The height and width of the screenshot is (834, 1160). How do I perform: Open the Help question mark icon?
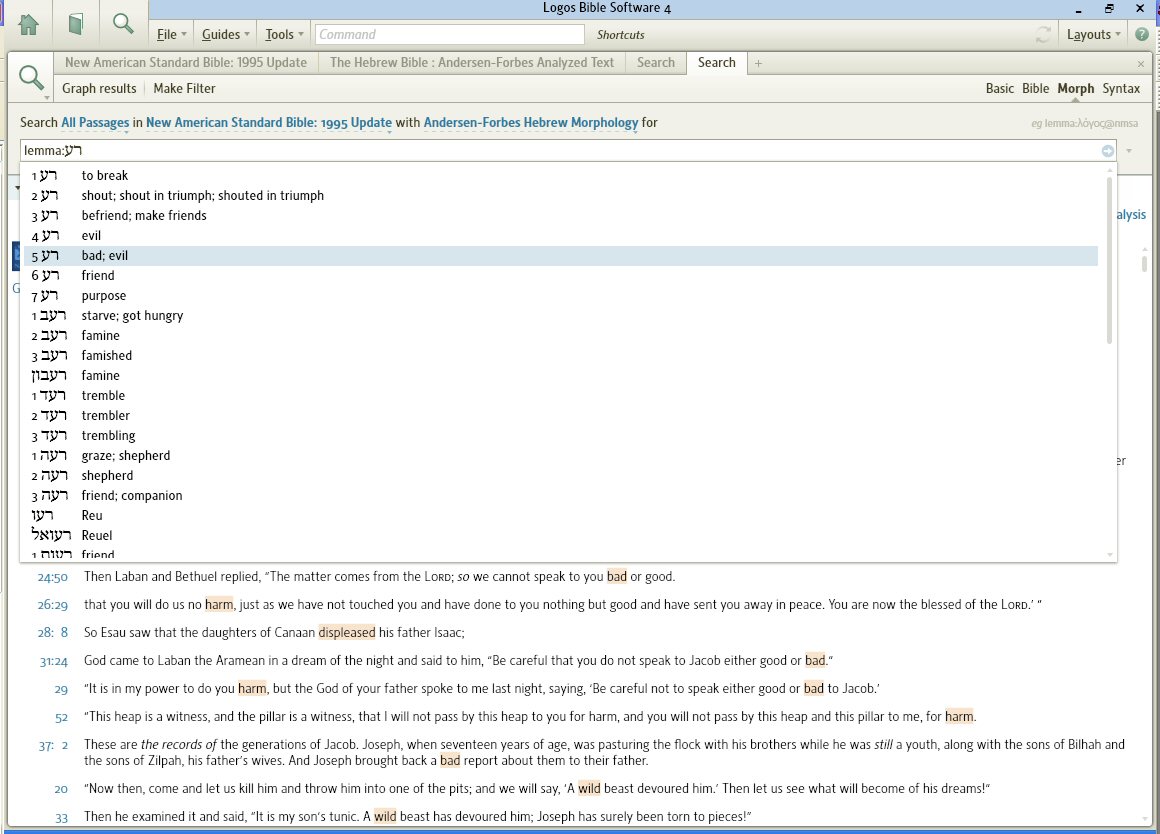[1142, 34]
